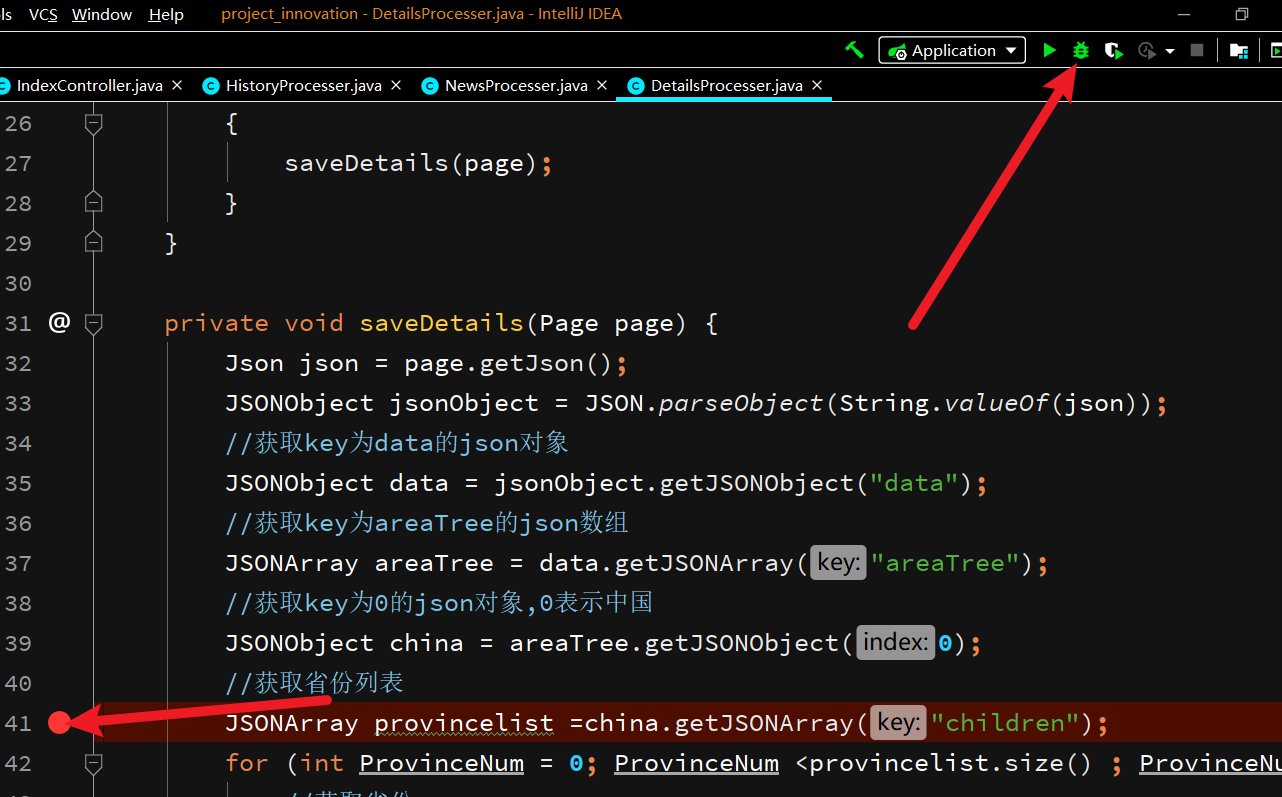
Task: Click class icon on DetailsProcesser.java tab
Action: 636,86
